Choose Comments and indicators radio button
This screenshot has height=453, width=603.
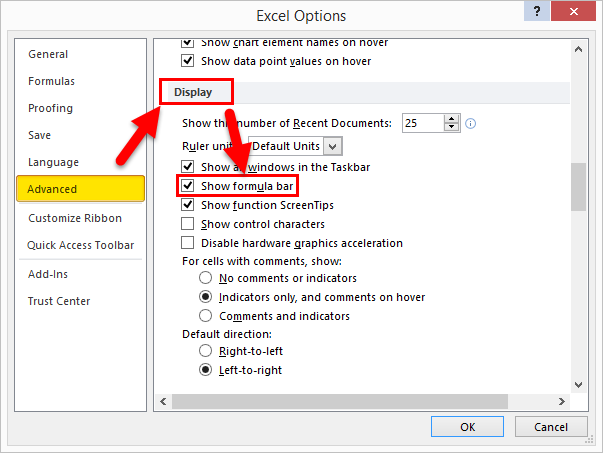point(206,316)
